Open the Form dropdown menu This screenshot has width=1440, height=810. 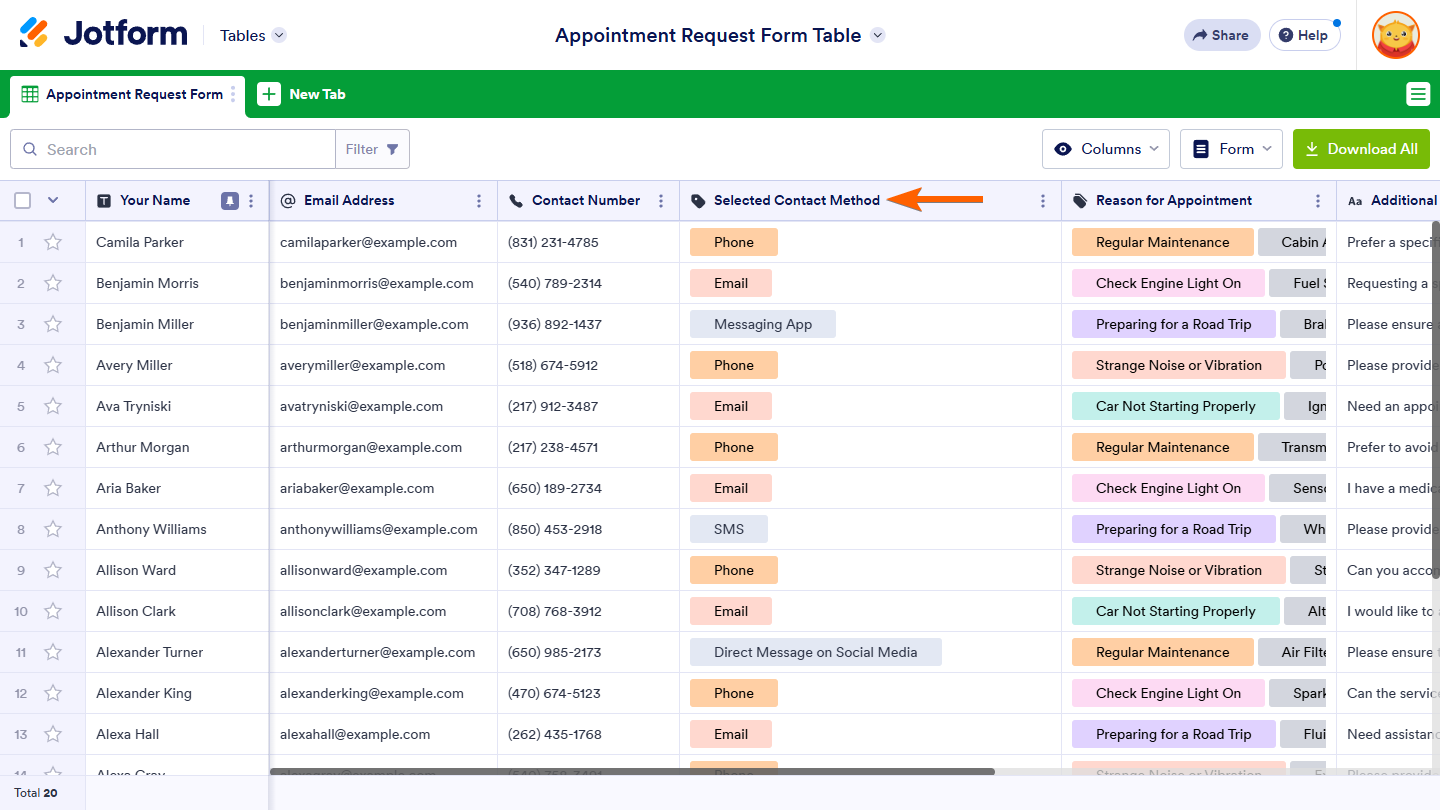(x=1232, y=149)
